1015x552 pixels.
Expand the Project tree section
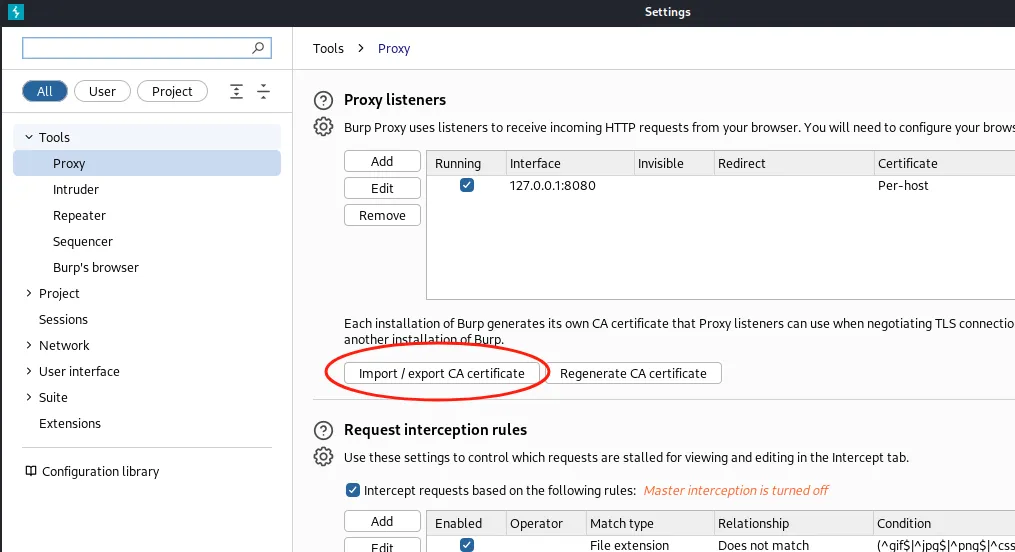(27, 293)
